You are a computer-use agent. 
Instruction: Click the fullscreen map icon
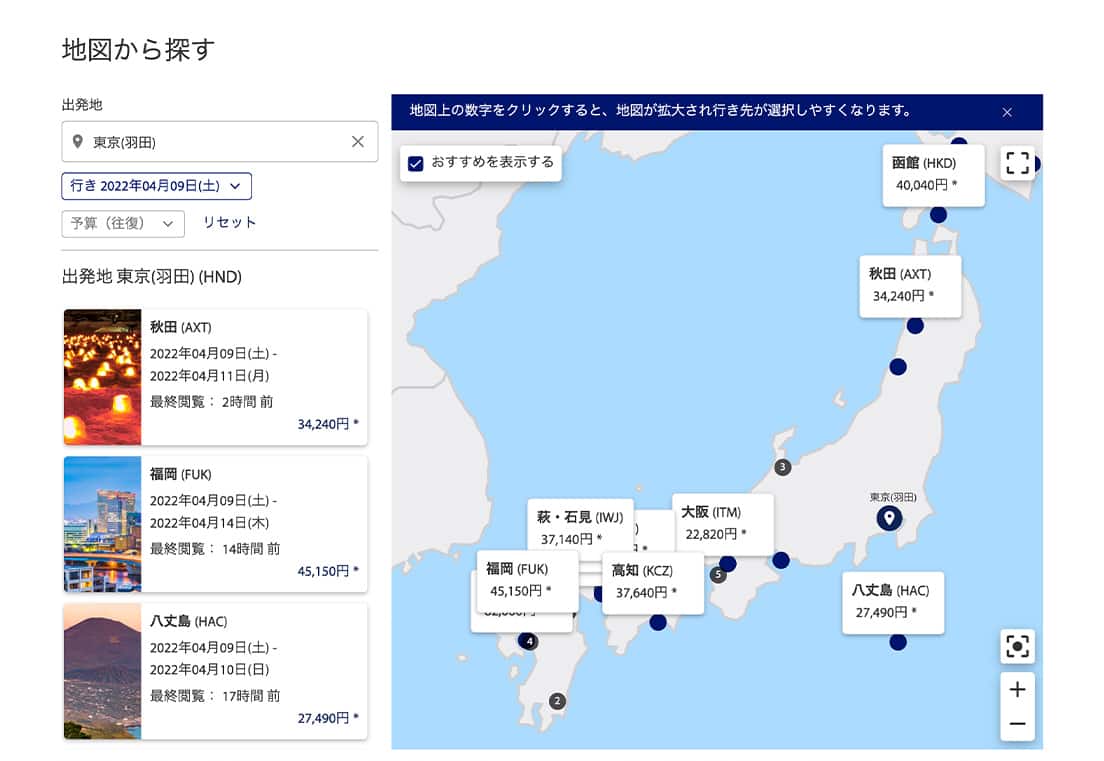coord(1017,163)
